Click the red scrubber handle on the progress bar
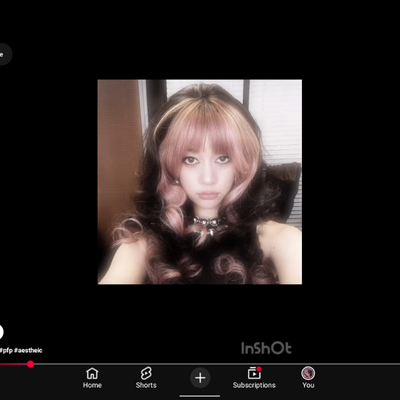Image resolution: width=400 pixels, height=400 pixels. pos(30,364)
